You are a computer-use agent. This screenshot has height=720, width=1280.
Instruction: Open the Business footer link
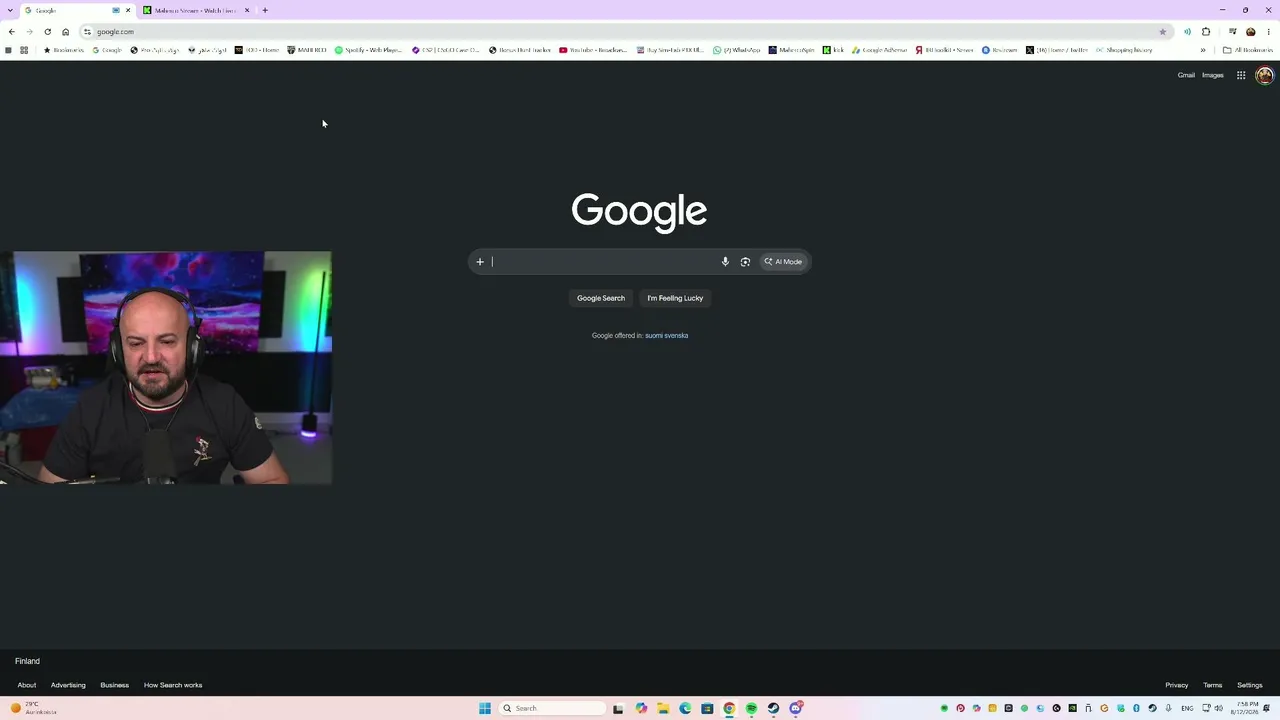point(114,685)
